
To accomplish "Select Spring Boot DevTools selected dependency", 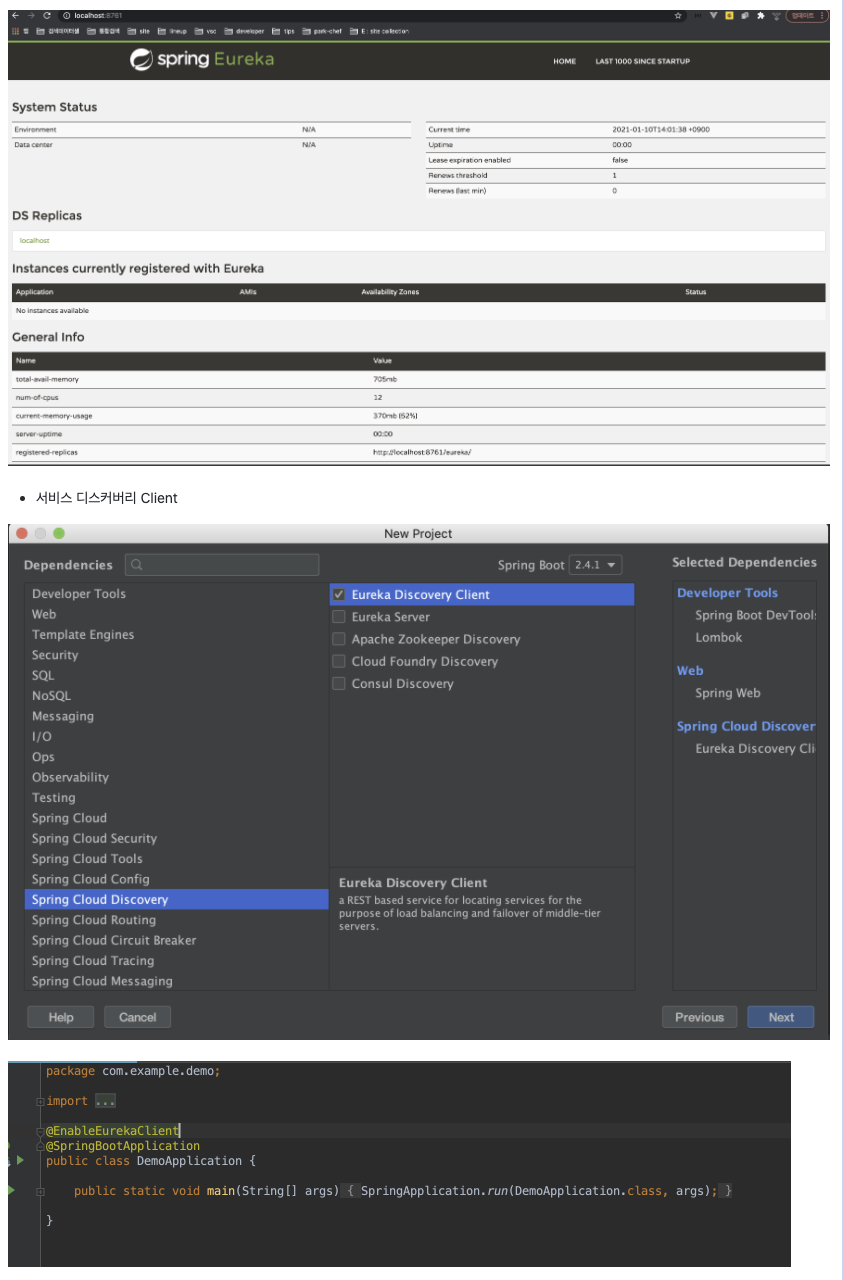I will pyautogui.click(x=755, y=615).
